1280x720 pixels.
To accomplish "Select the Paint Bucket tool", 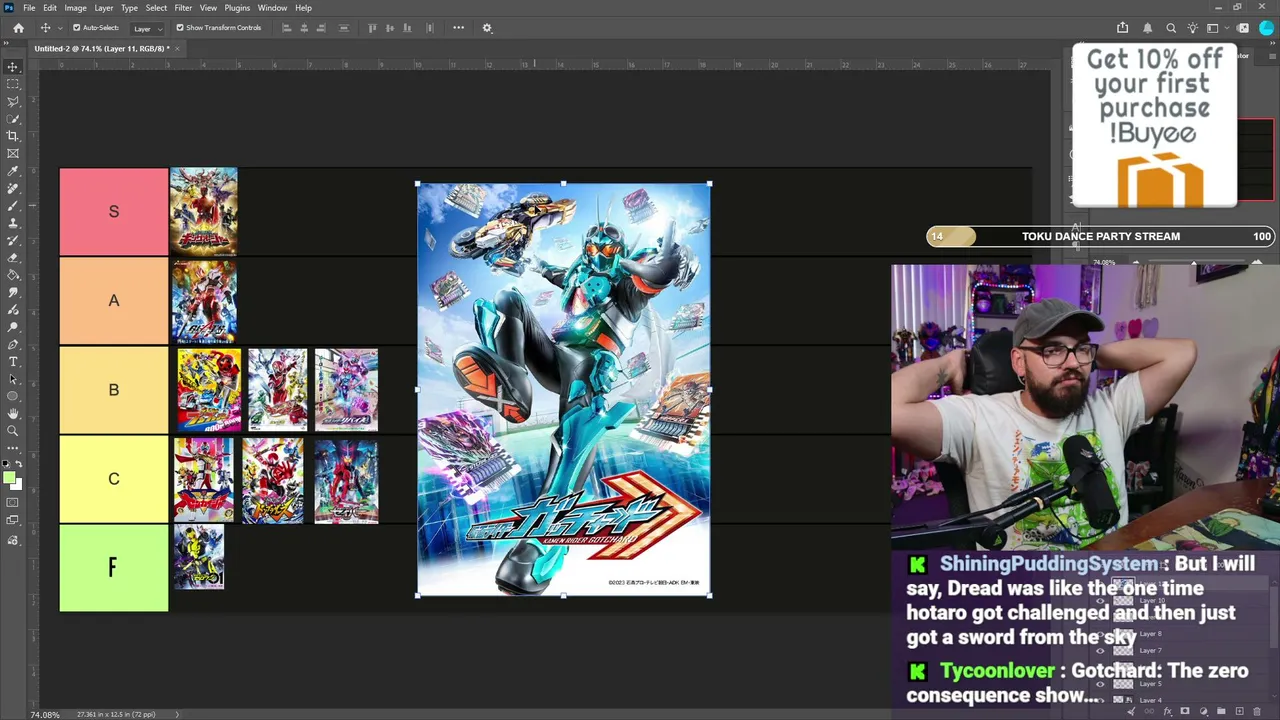I will click(13, 275).
